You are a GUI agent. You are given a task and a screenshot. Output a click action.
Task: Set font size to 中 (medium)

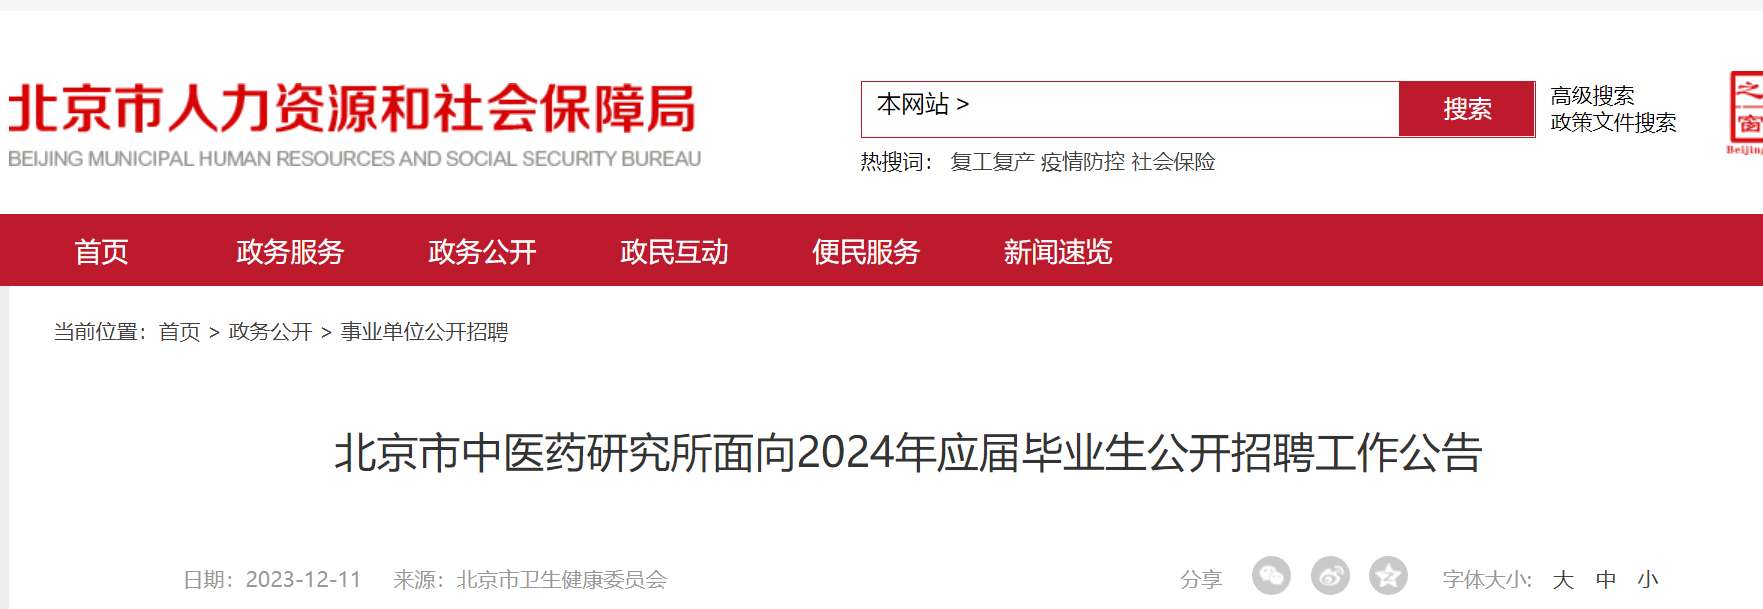[1606, 580]
